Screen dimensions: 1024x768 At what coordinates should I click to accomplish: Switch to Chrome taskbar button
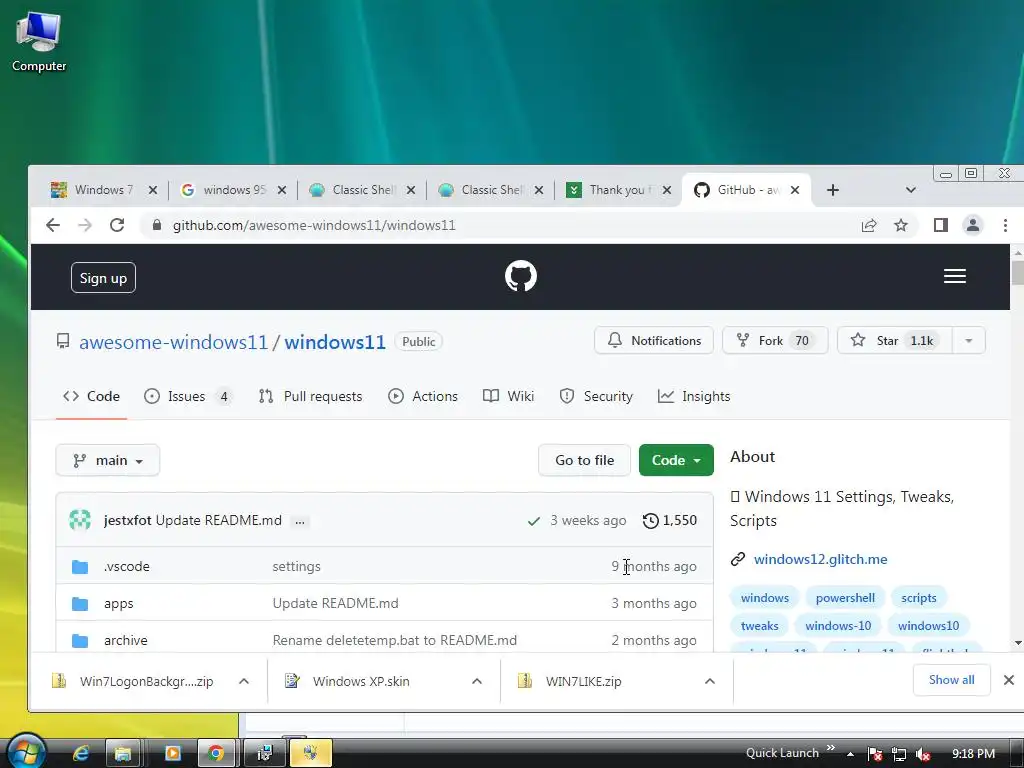point(216,754)
